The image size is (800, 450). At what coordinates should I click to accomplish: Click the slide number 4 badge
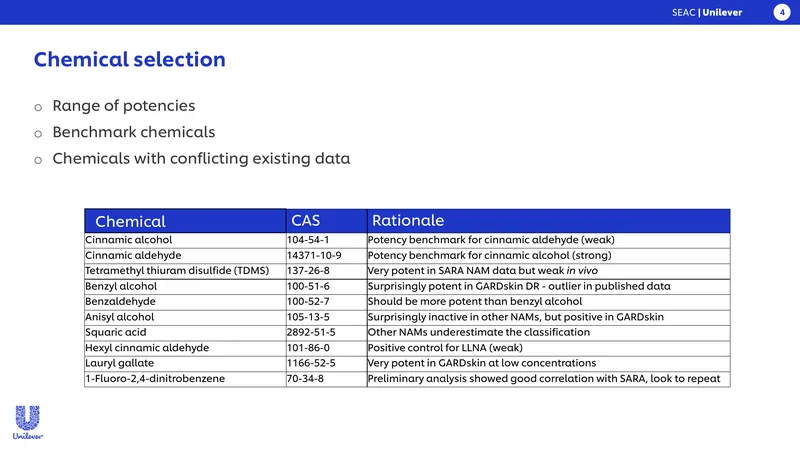(x=782, y=12)
